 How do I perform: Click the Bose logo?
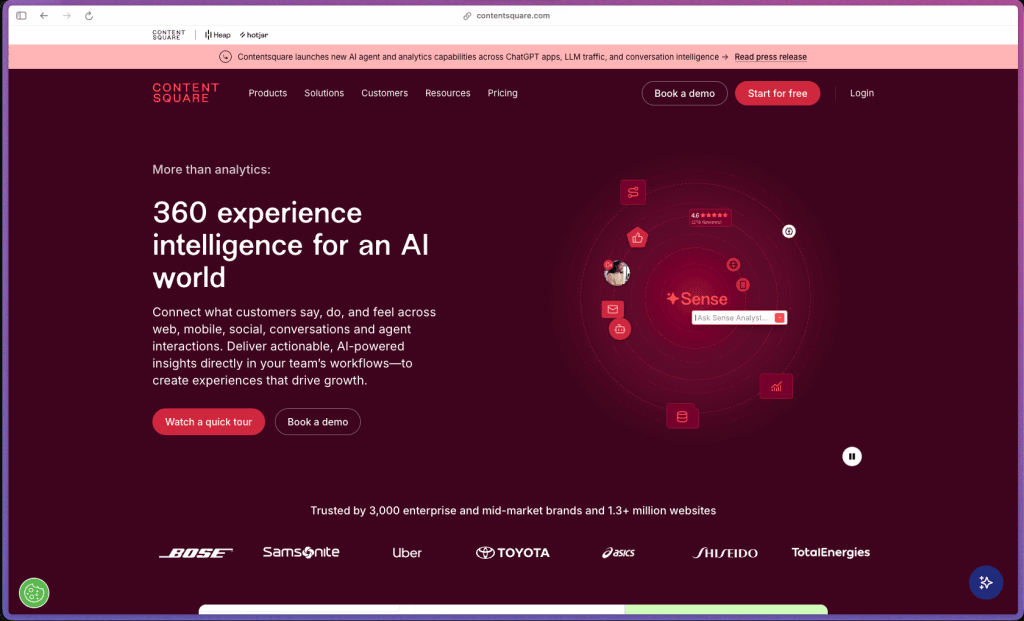click(x=196, y=553)
